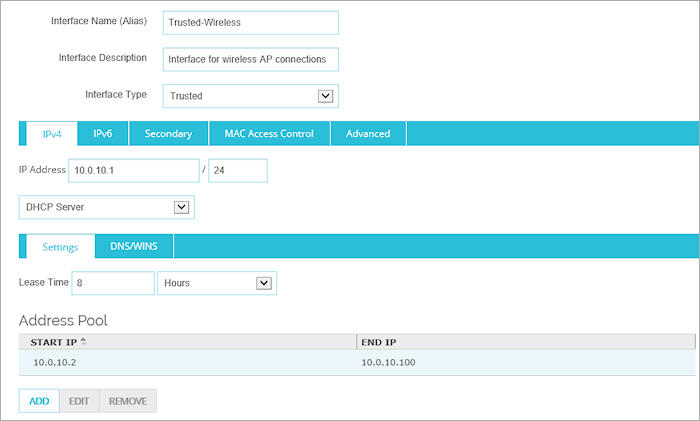Edit the Interface Description field
Screen dimensions: 700x421
click(x=250, y=59)
